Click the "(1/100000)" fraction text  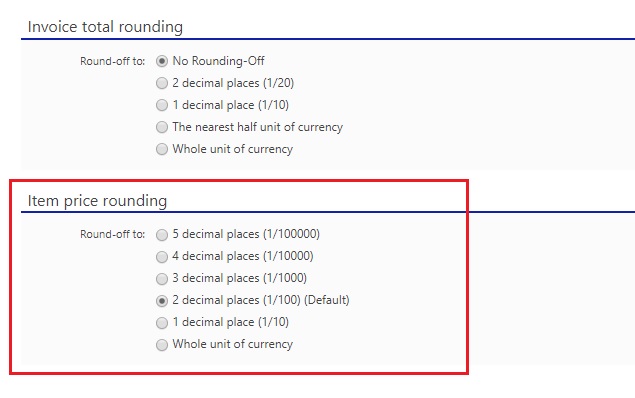(291, 234)
